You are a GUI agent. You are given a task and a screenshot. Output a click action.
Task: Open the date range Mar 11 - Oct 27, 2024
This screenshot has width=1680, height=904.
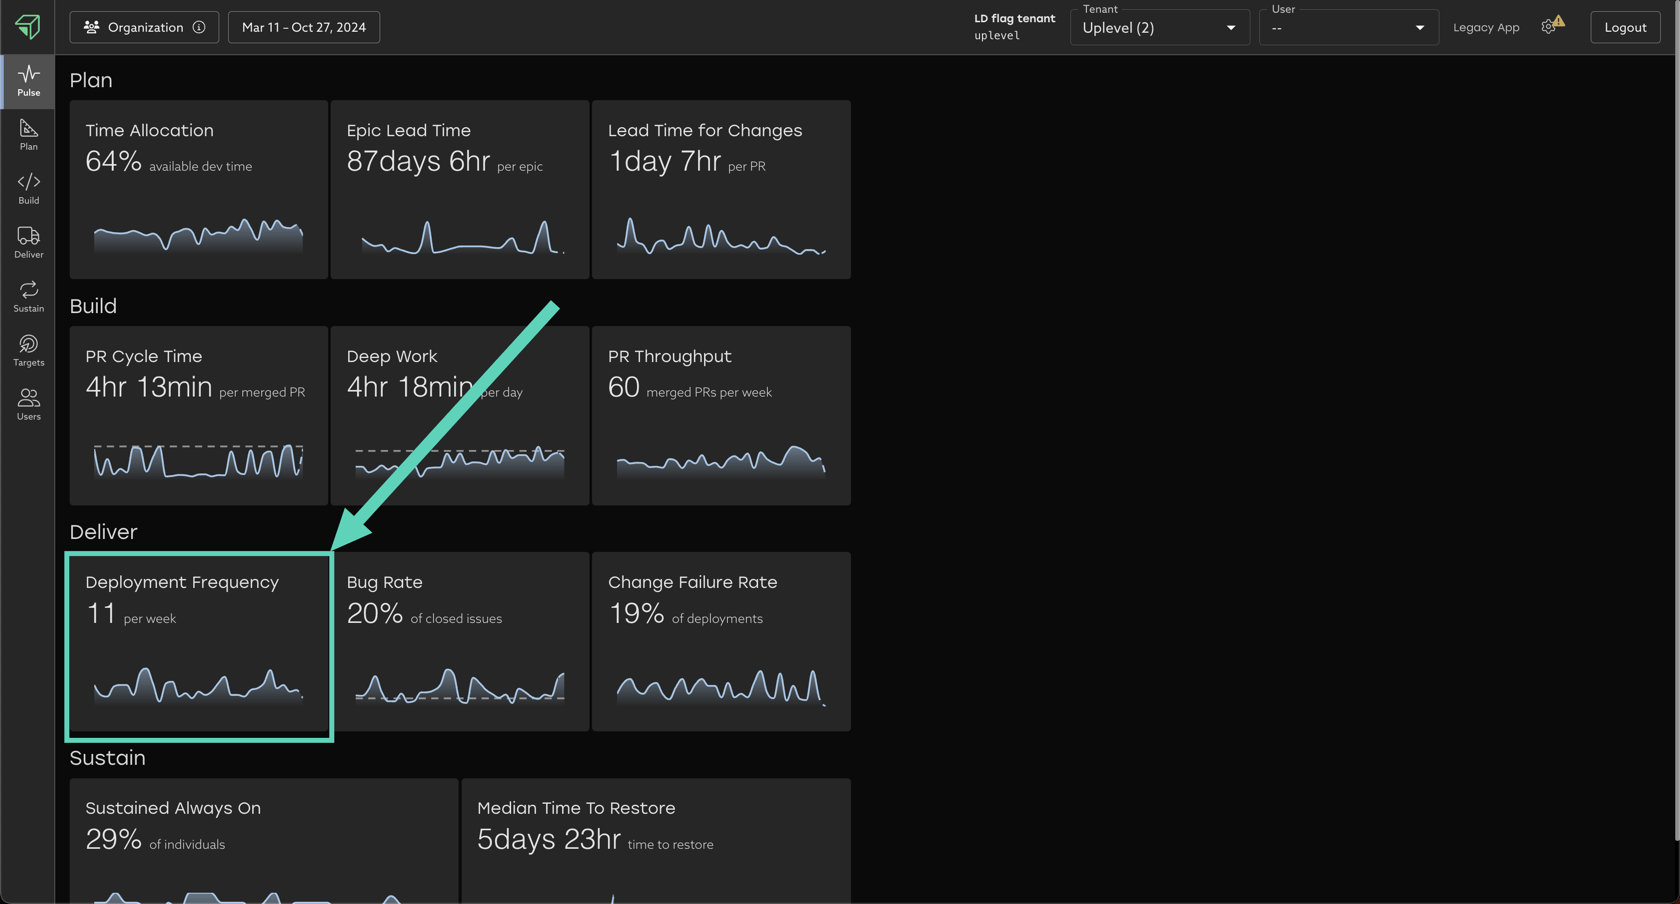click(304, 27)
